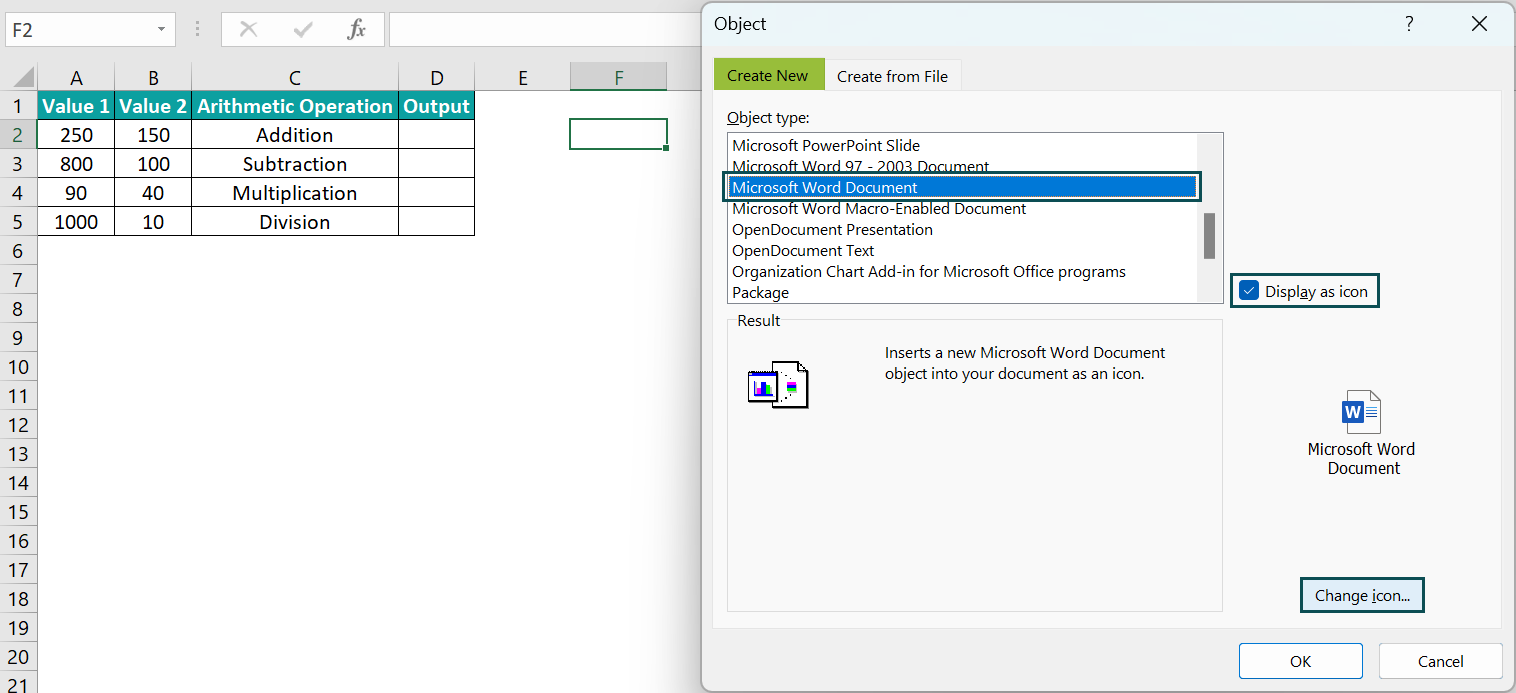Click the selected cell F2
Image resolution: width=1516 pixels, height=693 pixels.
618,134
